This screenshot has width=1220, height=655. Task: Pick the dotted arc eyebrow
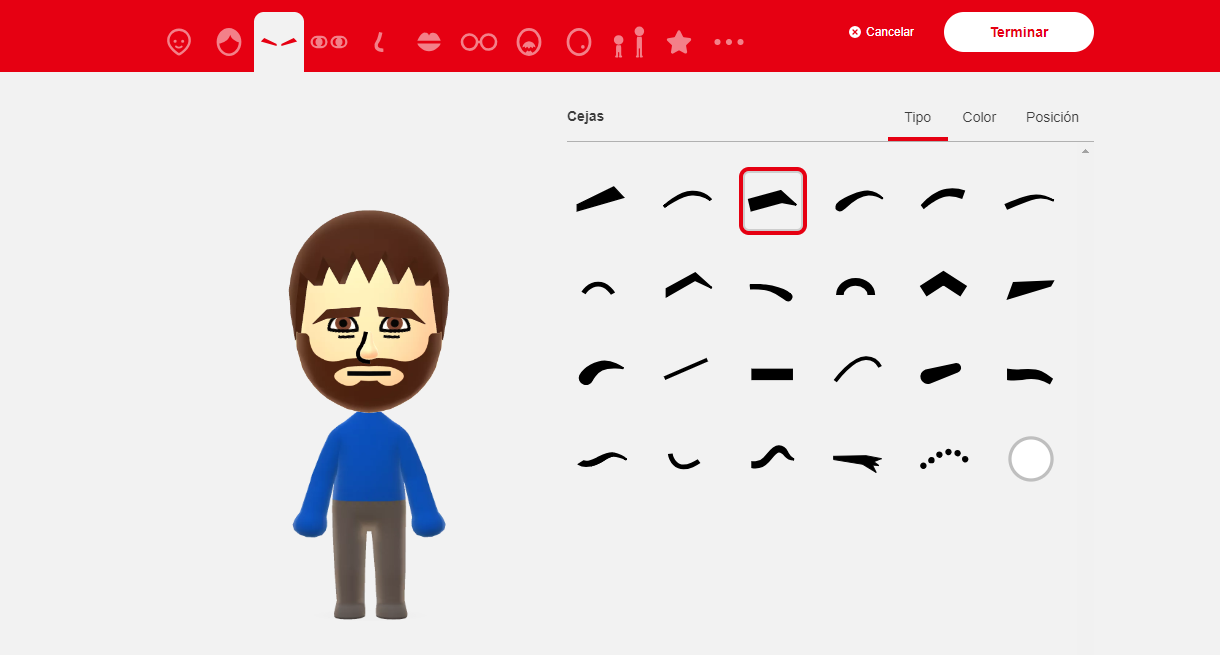tap(945, 460)
